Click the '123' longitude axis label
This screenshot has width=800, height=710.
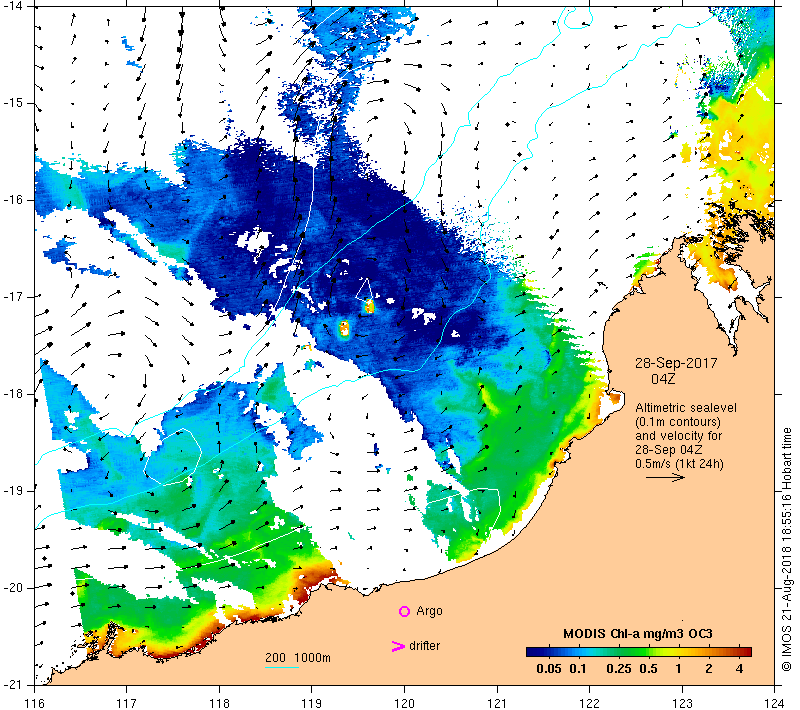click(682, 703)
